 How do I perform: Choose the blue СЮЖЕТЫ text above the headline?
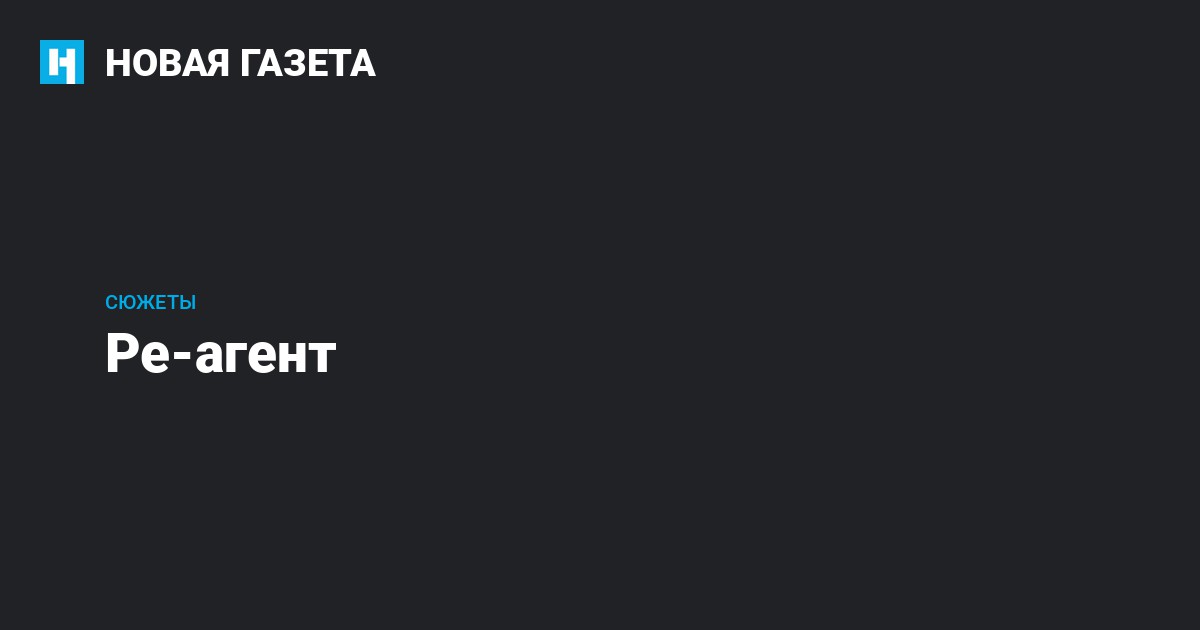pyautogui.click(x=150, y=302)
